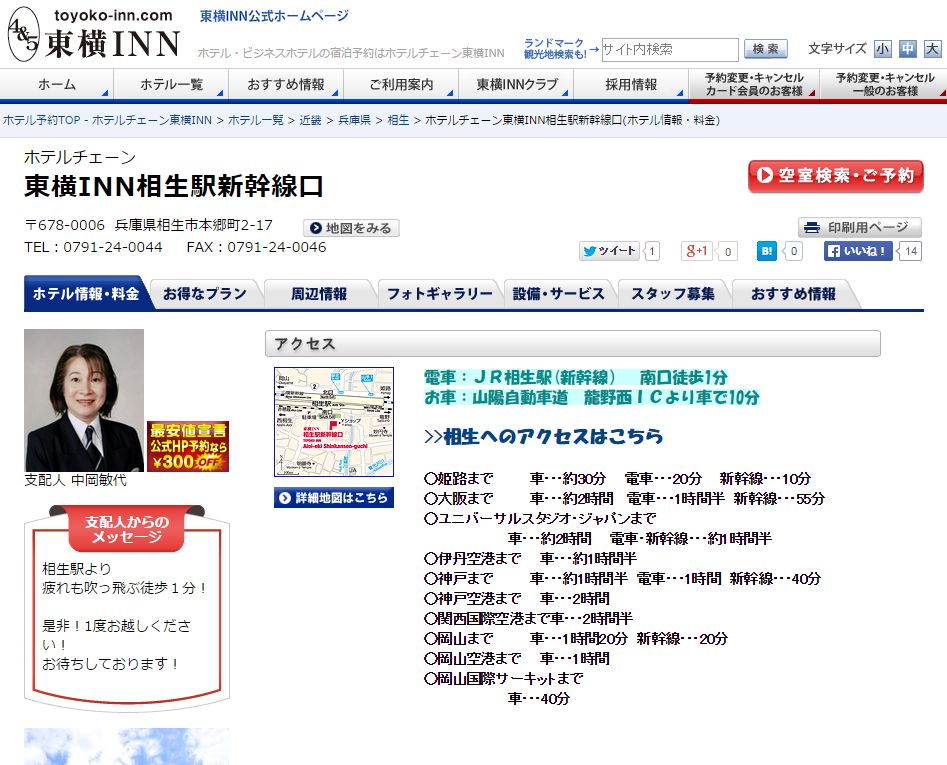Click the ホテル一覧 breadcrumb link
Image resolution: width=947 pixels, height=765 pixels.
tap(255, 120)
